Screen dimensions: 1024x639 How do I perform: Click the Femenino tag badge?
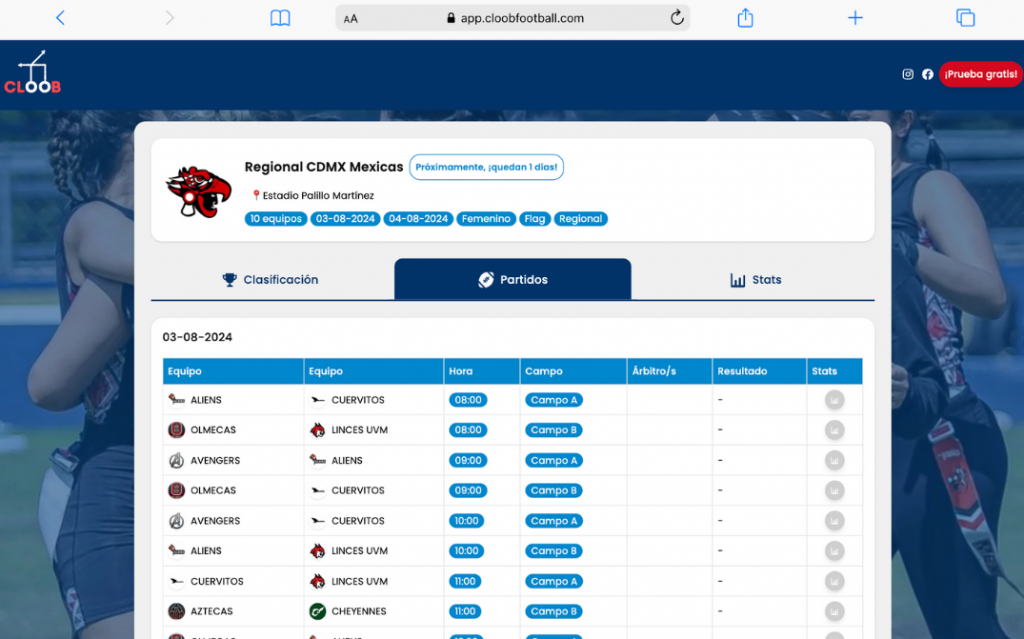486,219
